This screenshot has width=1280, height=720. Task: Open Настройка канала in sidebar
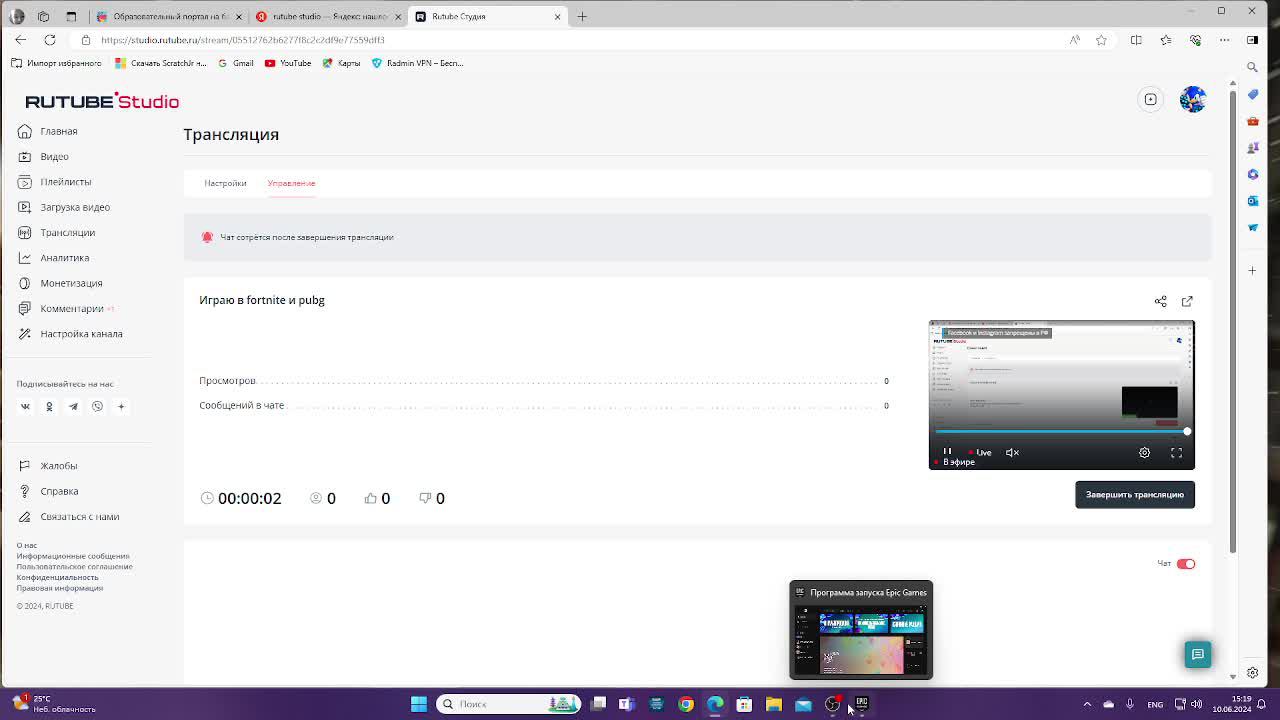click(x=81, y=334)
